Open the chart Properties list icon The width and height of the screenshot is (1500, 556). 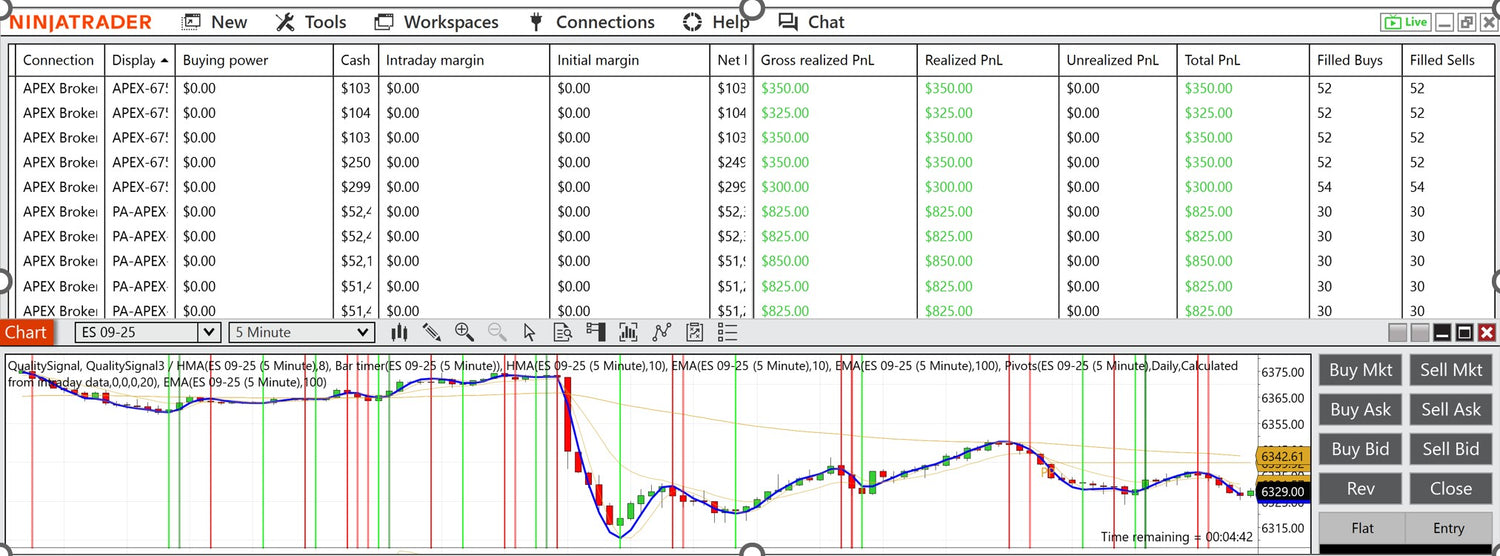click(727, 332)
